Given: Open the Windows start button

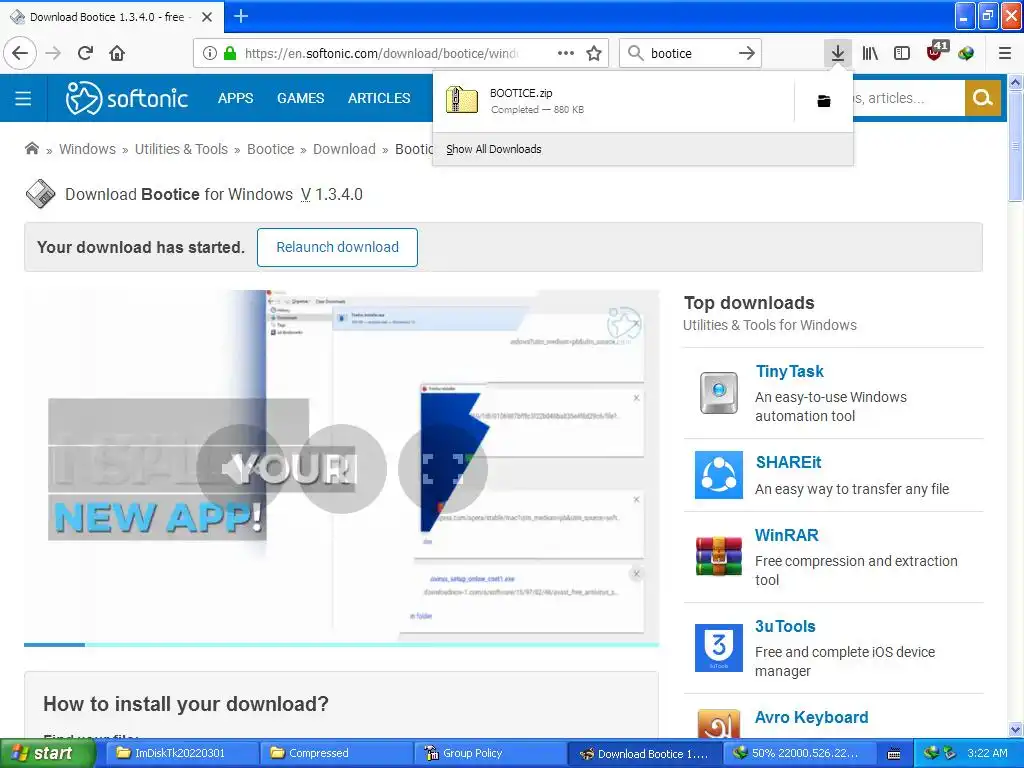Looking at the screenshot, I should 47,753.
